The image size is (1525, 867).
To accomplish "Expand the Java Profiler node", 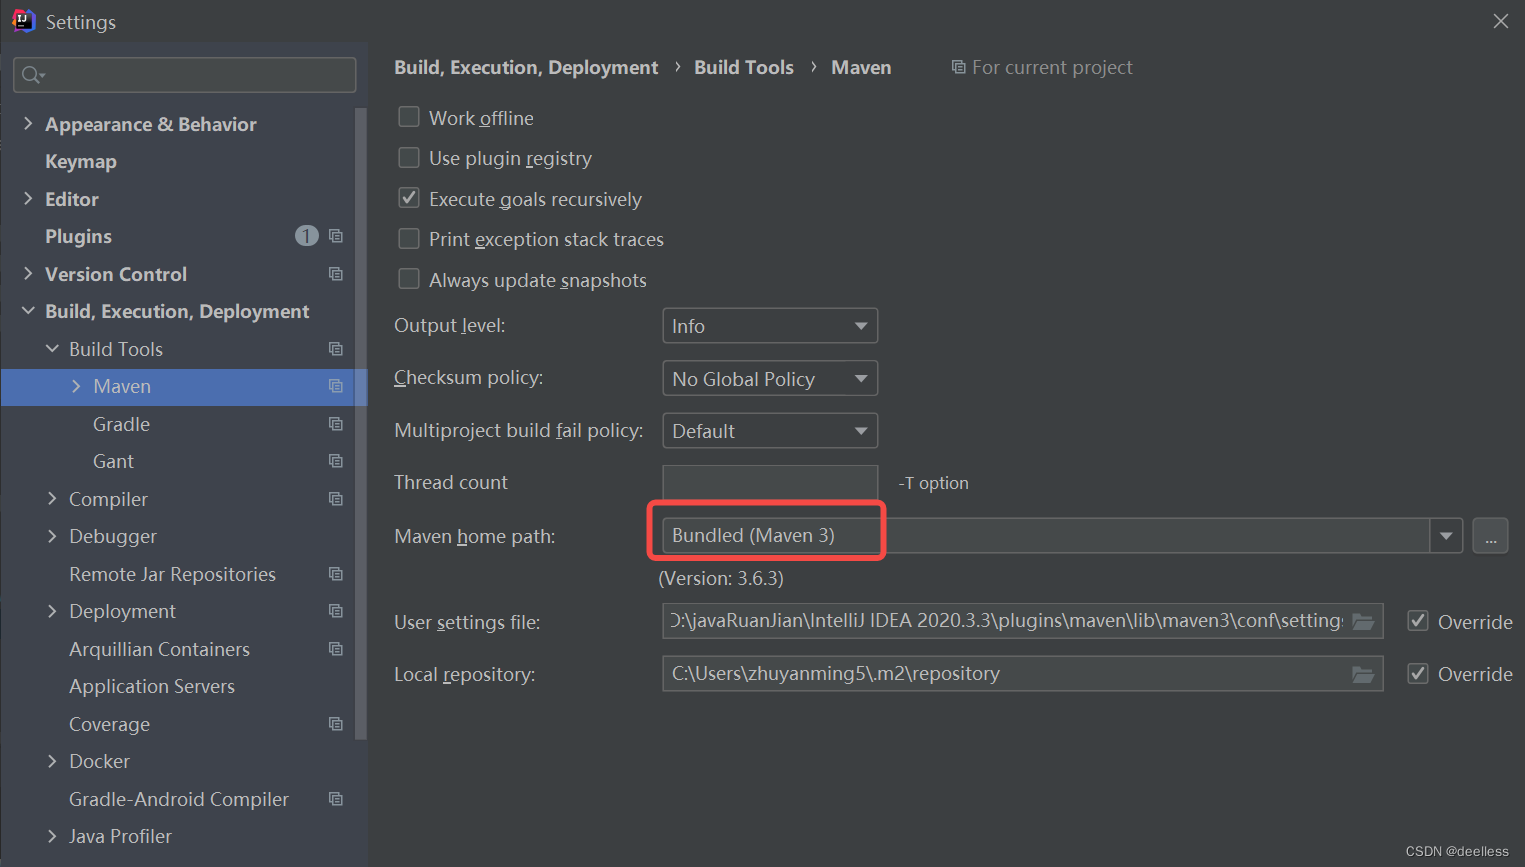I will (52, 836).
